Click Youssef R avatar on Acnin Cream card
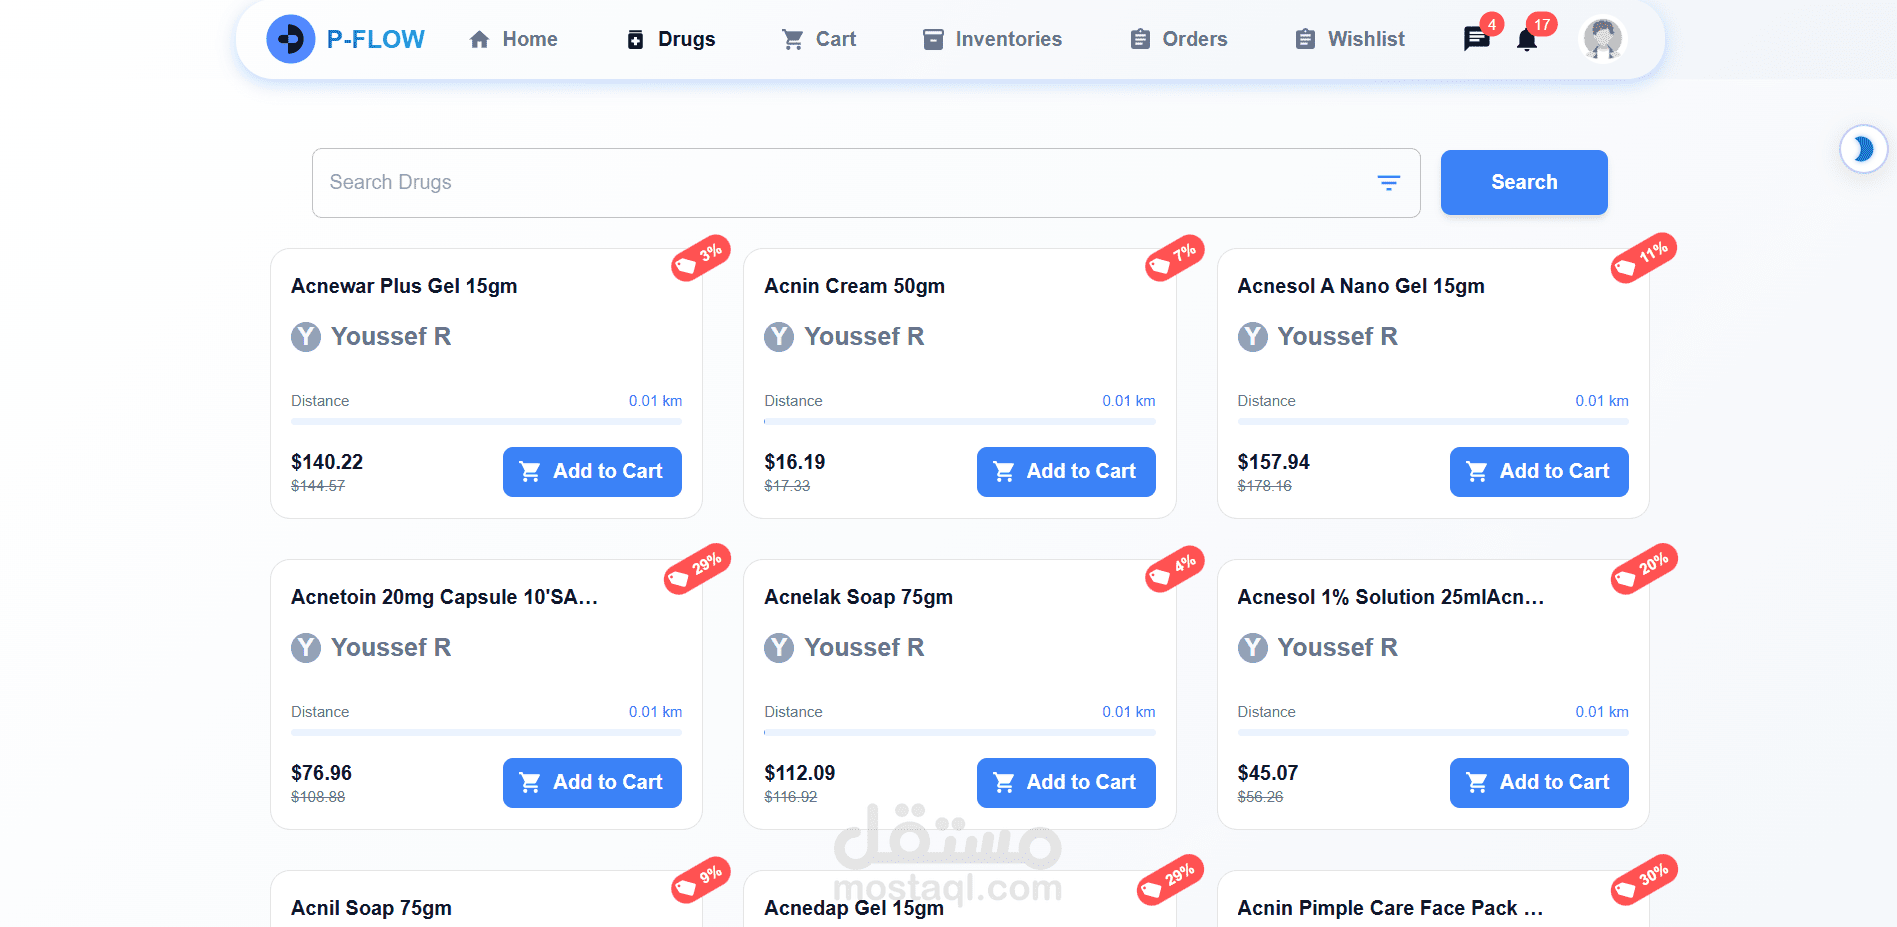 [779, 337]
